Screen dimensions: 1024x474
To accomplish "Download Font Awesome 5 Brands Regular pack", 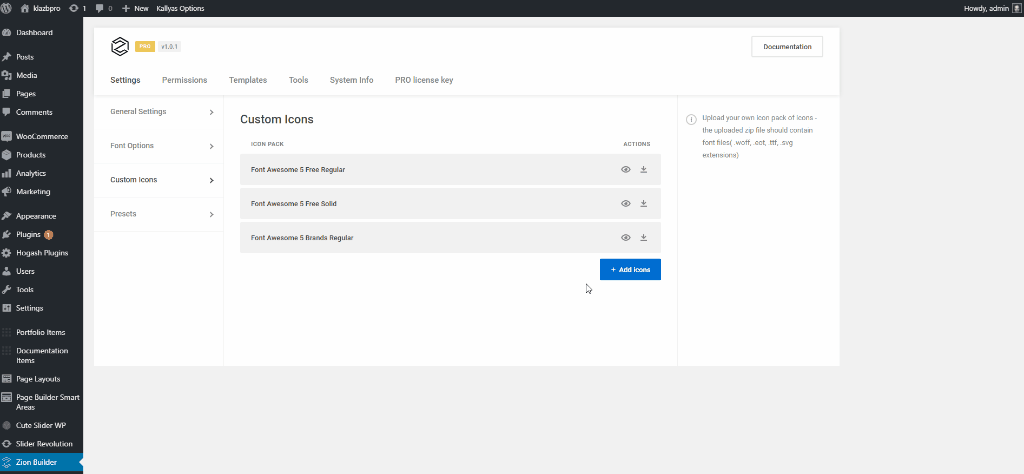I will click(643, 238).
